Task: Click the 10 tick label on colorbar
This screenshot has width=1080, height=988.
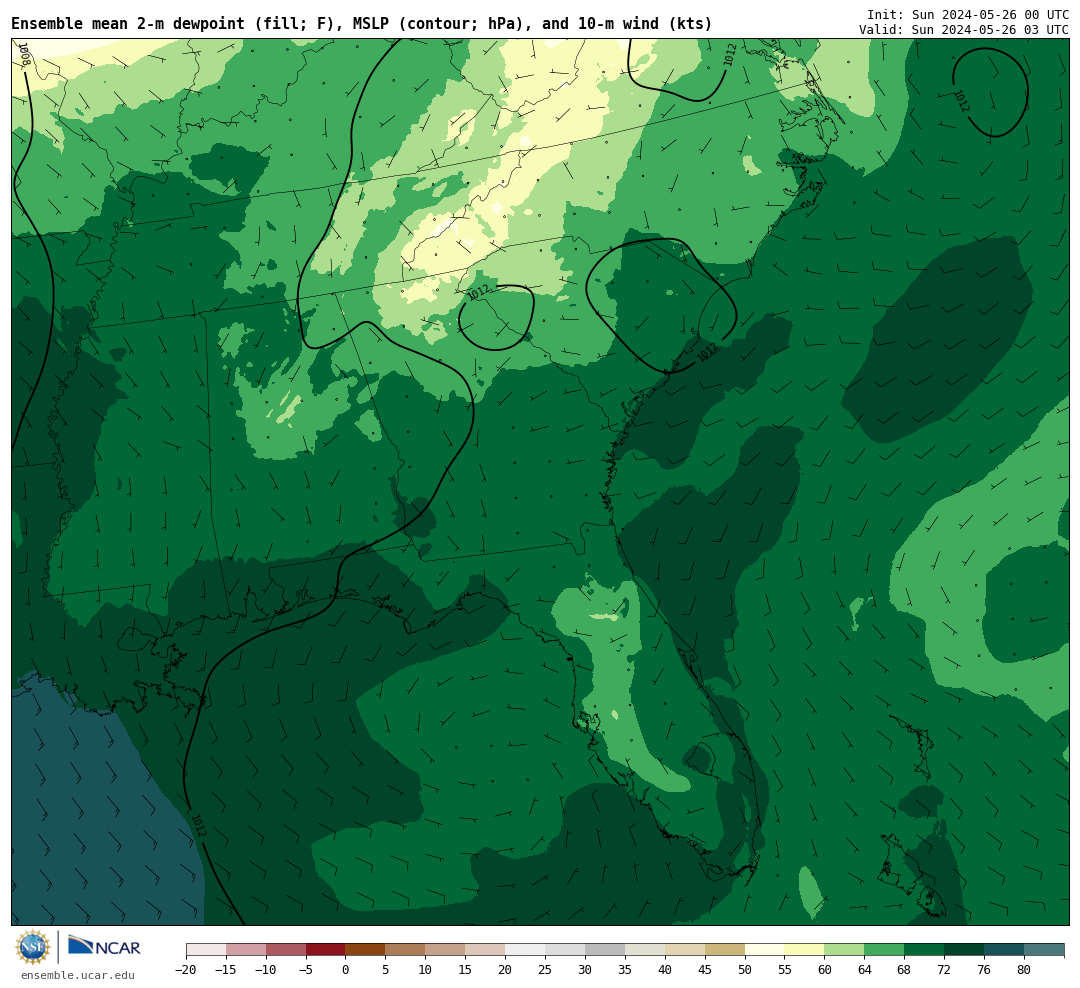Action: [x=426, y=970]
